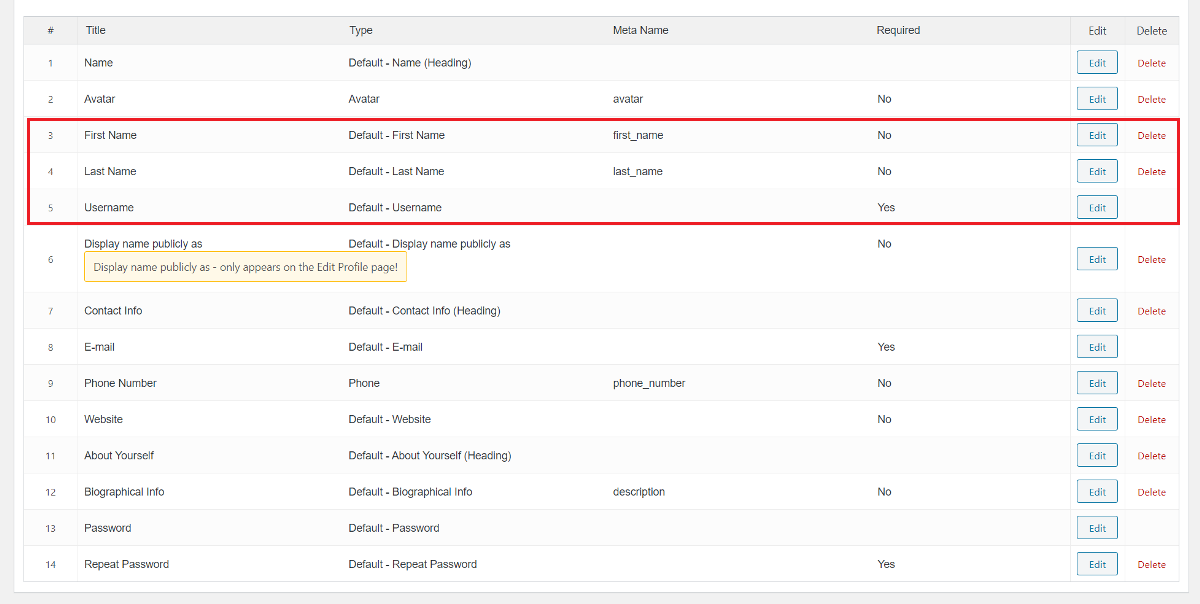Screen dimensions: 1200x604
Task: Click Edit button for Name row
Action: [x=1097, y=63]
